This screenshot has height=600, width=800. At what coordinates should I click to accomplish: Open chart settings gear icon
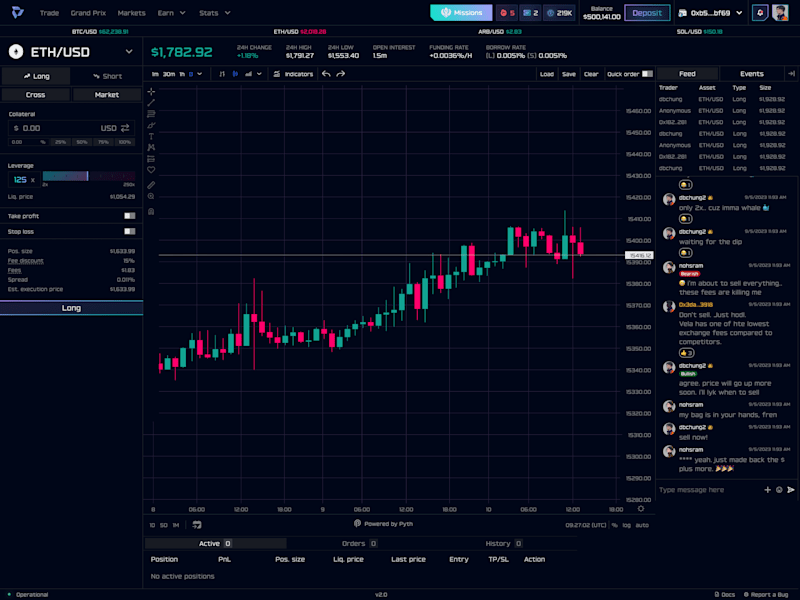coord(641,509)
